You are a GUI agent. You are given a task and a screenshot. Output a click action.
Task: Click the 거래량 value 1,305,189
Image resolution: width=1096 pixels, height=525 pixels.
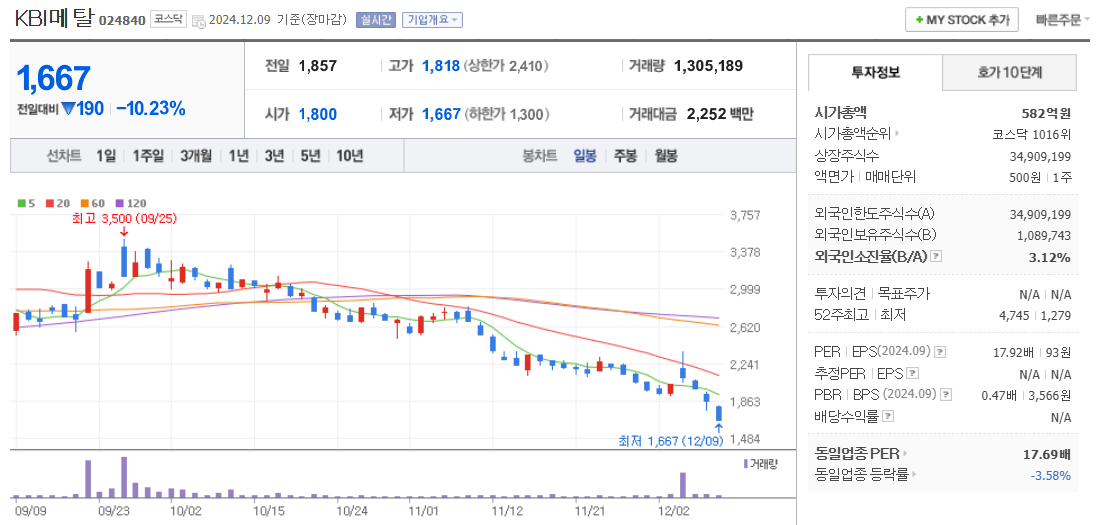(708, 66)
